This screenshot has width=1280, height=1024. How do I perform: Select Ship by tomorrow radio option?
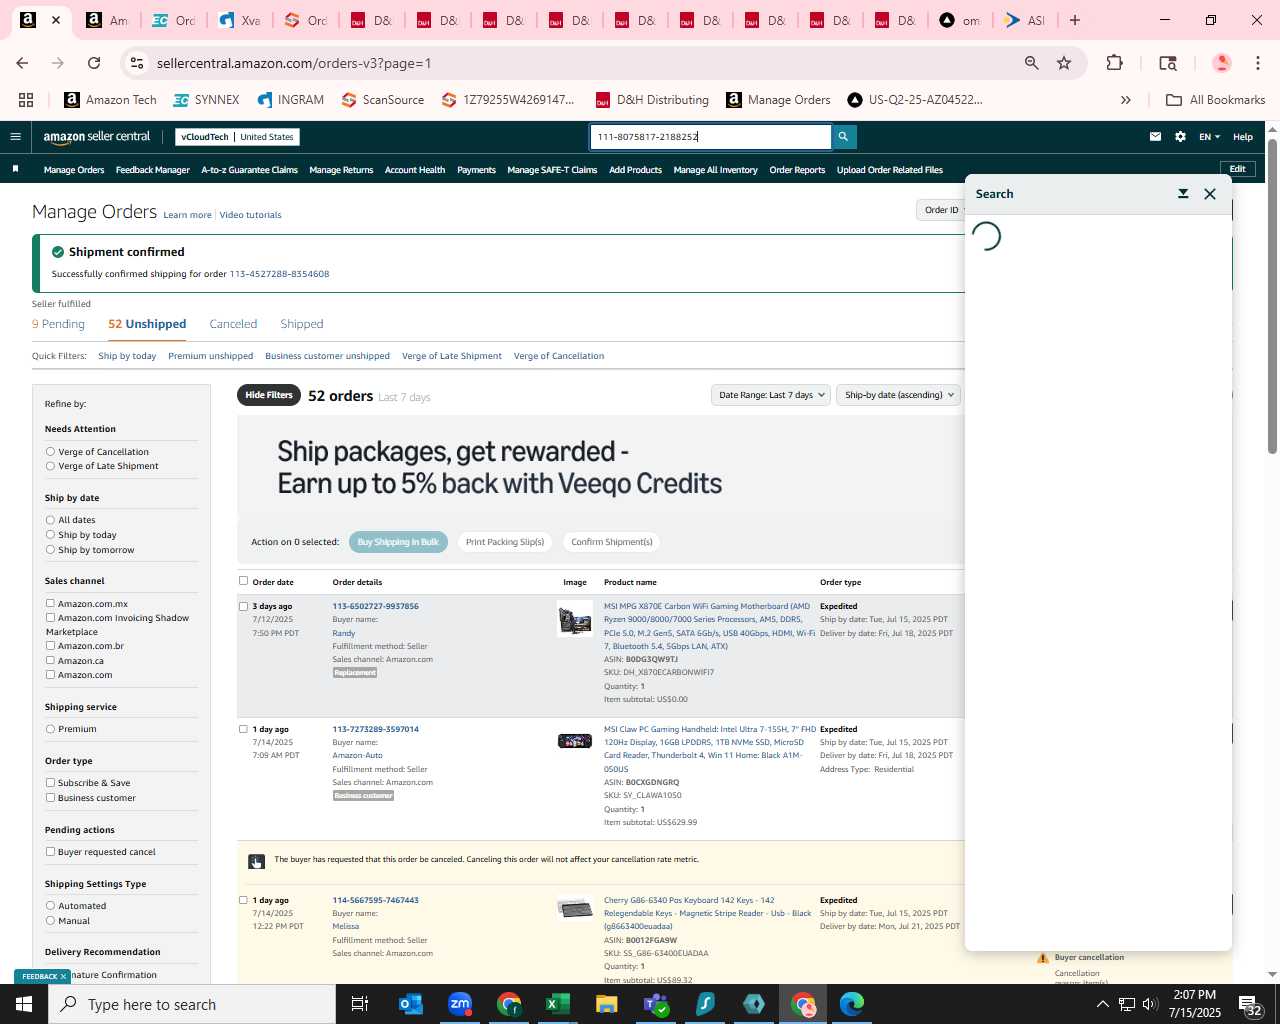pos(50,550)
